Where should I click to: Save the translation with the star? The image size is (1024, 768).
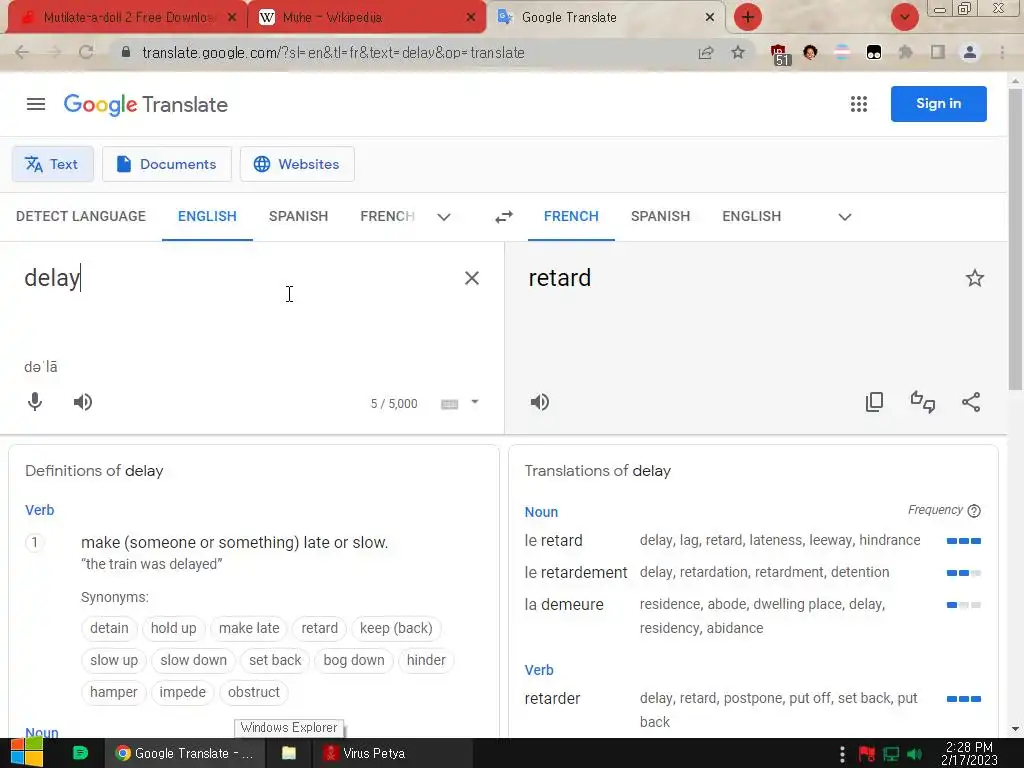click(x=974, y=278)
